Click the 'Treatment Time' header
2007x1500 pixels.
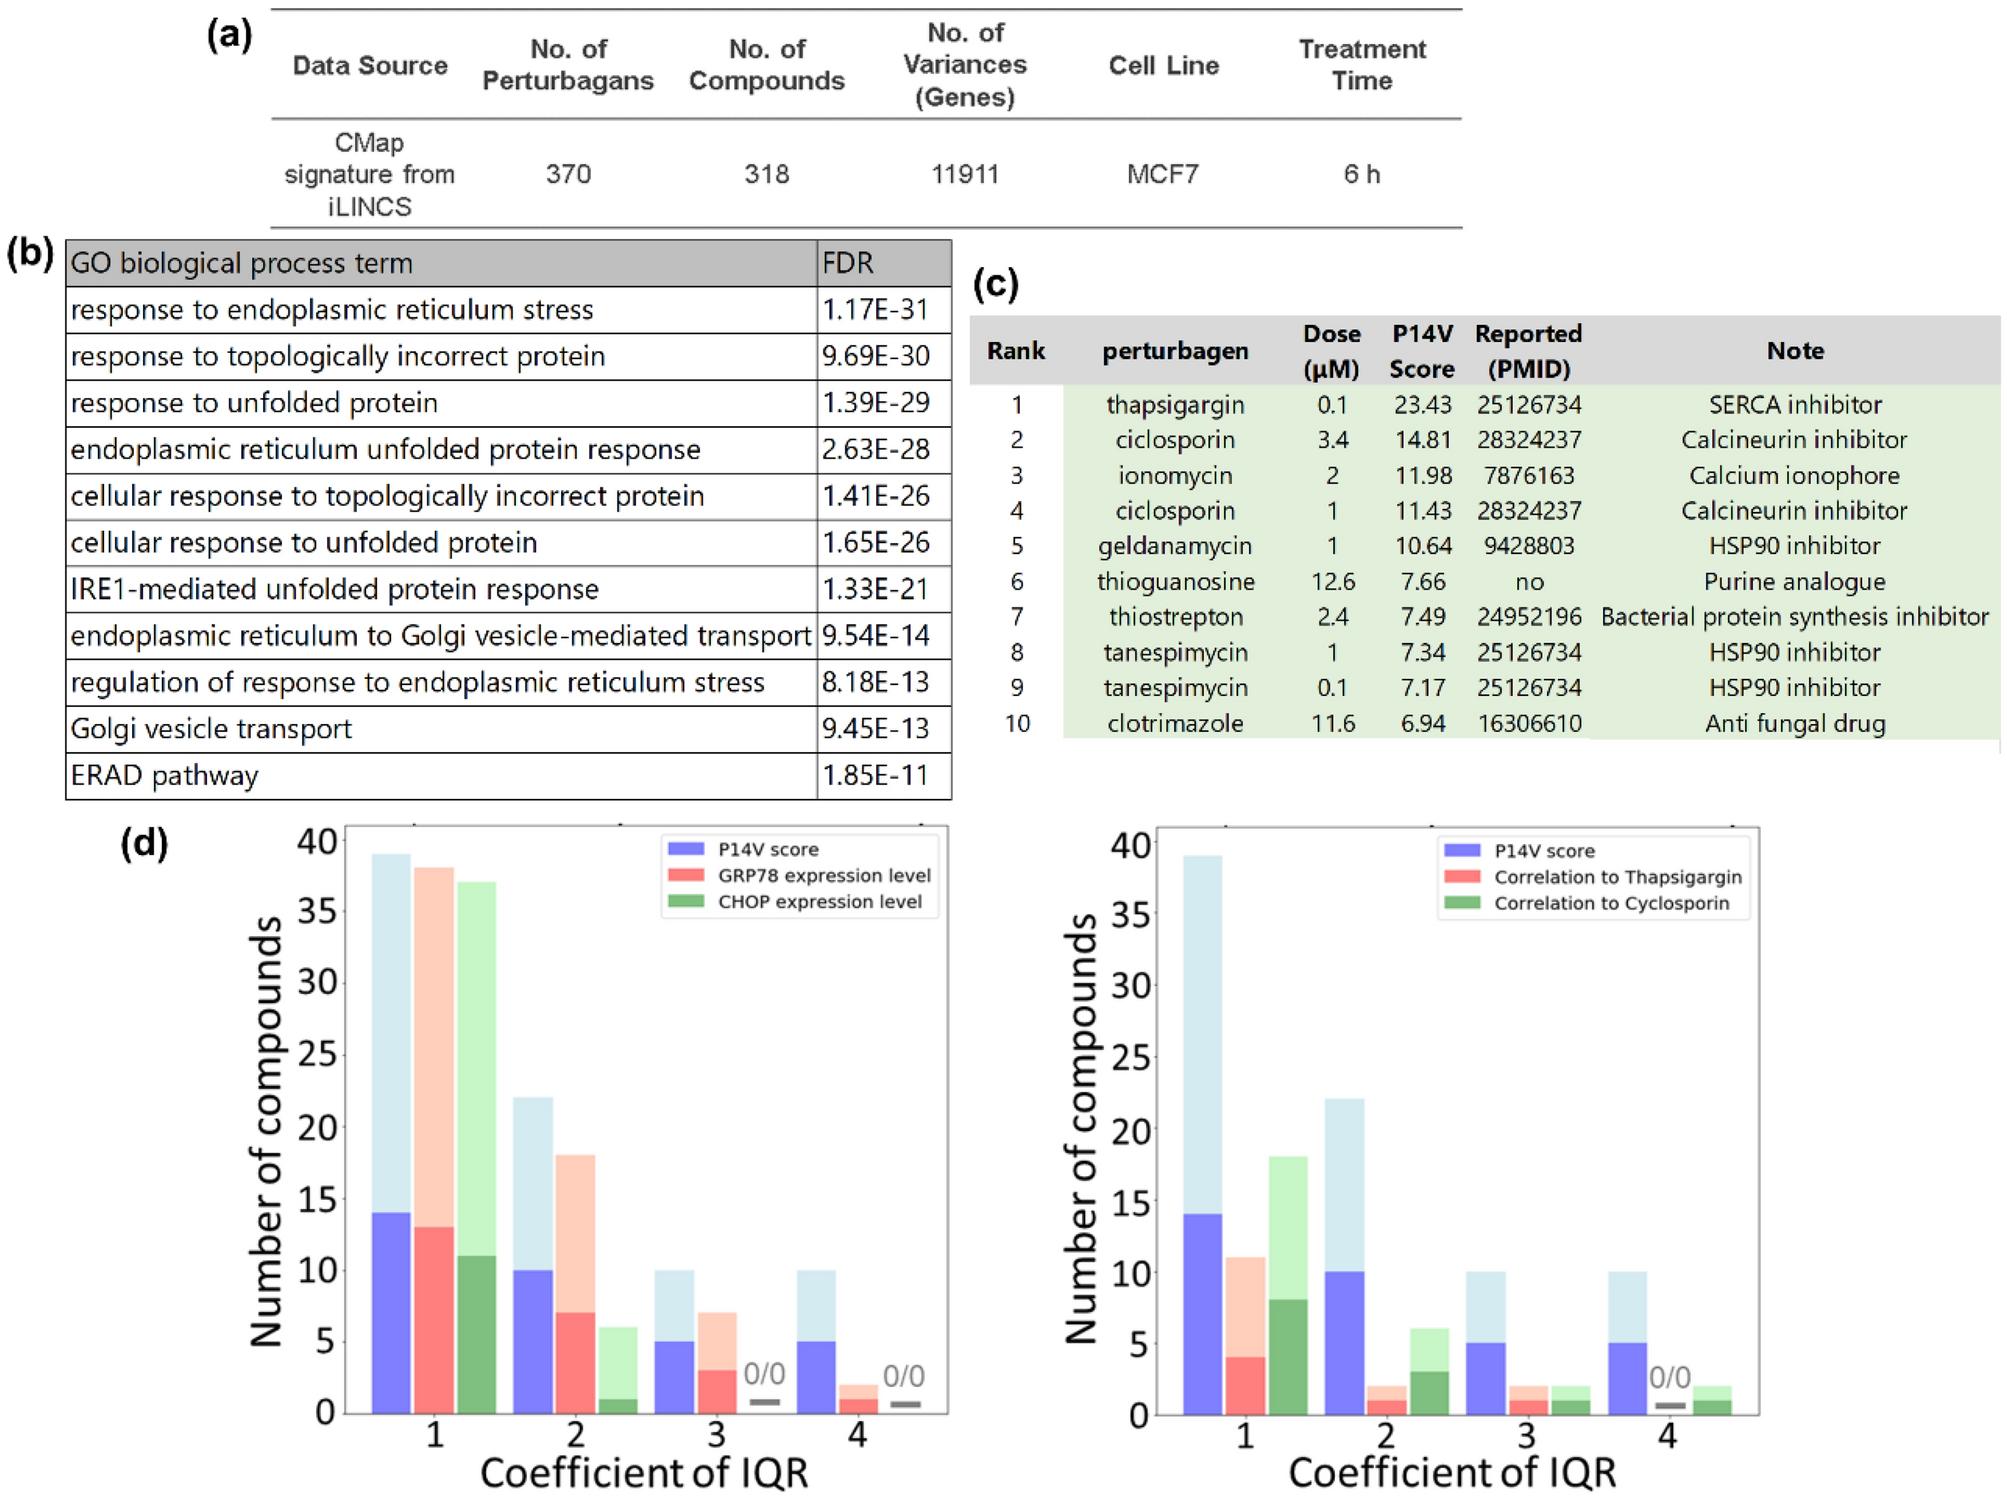coord(1362,65)
